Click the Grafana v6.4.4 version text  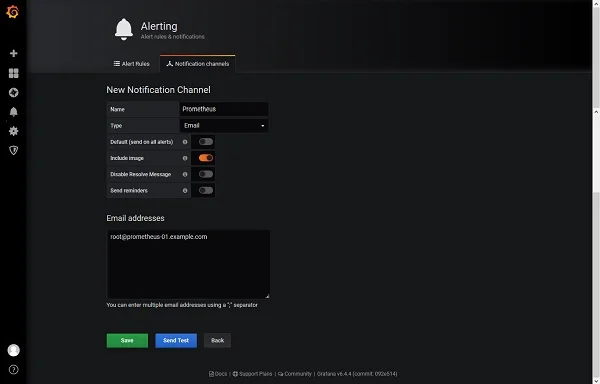click(x=357, y=374)
